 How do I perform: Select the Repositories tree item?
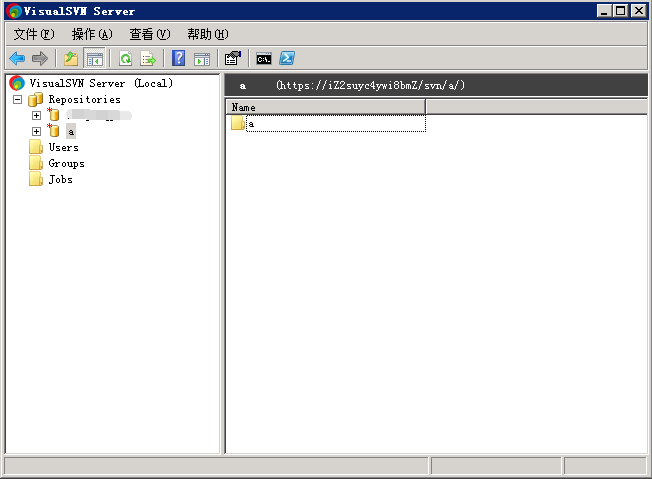(x=84, y=99)
